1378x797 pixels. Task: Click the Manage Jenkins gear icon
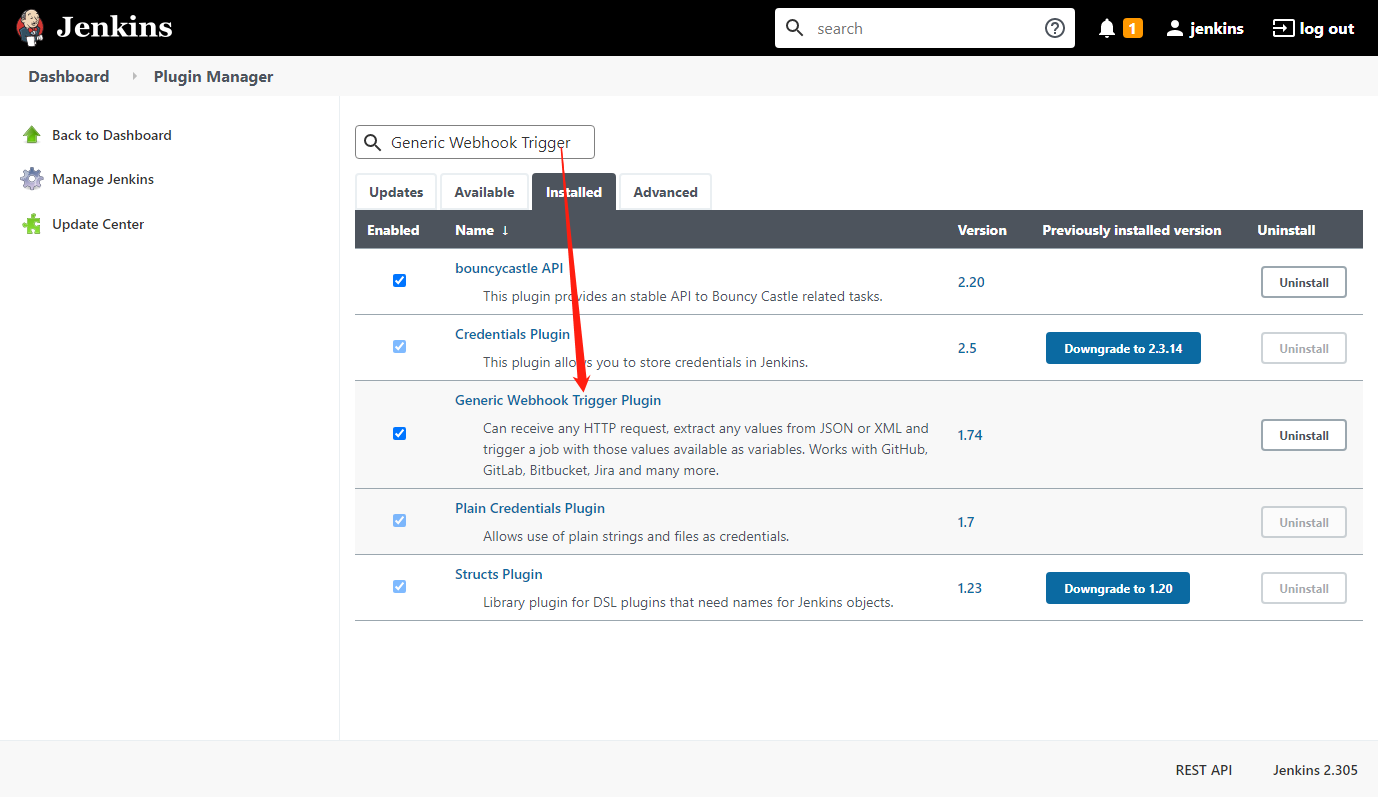click(x=32, y=179)
